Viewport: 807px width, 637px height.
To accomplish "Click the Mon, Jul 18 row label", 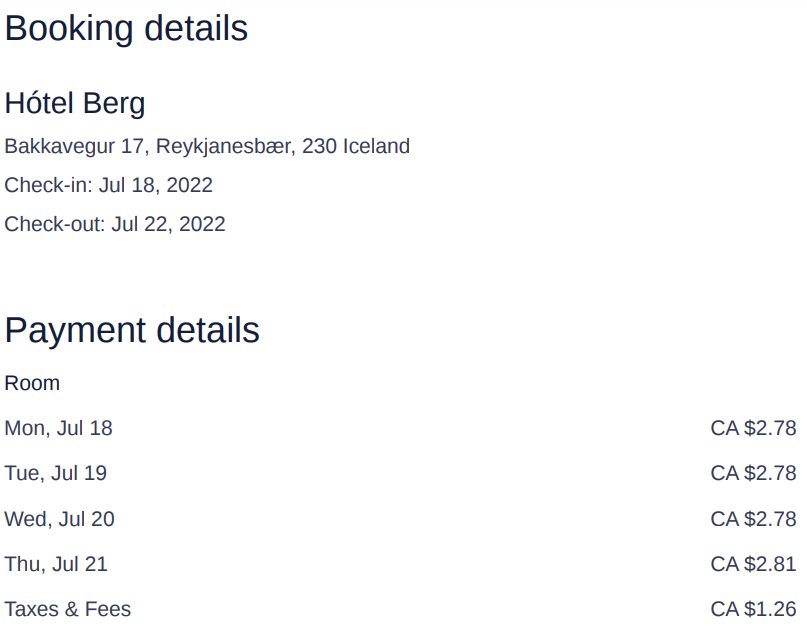I will pos(58,428).
